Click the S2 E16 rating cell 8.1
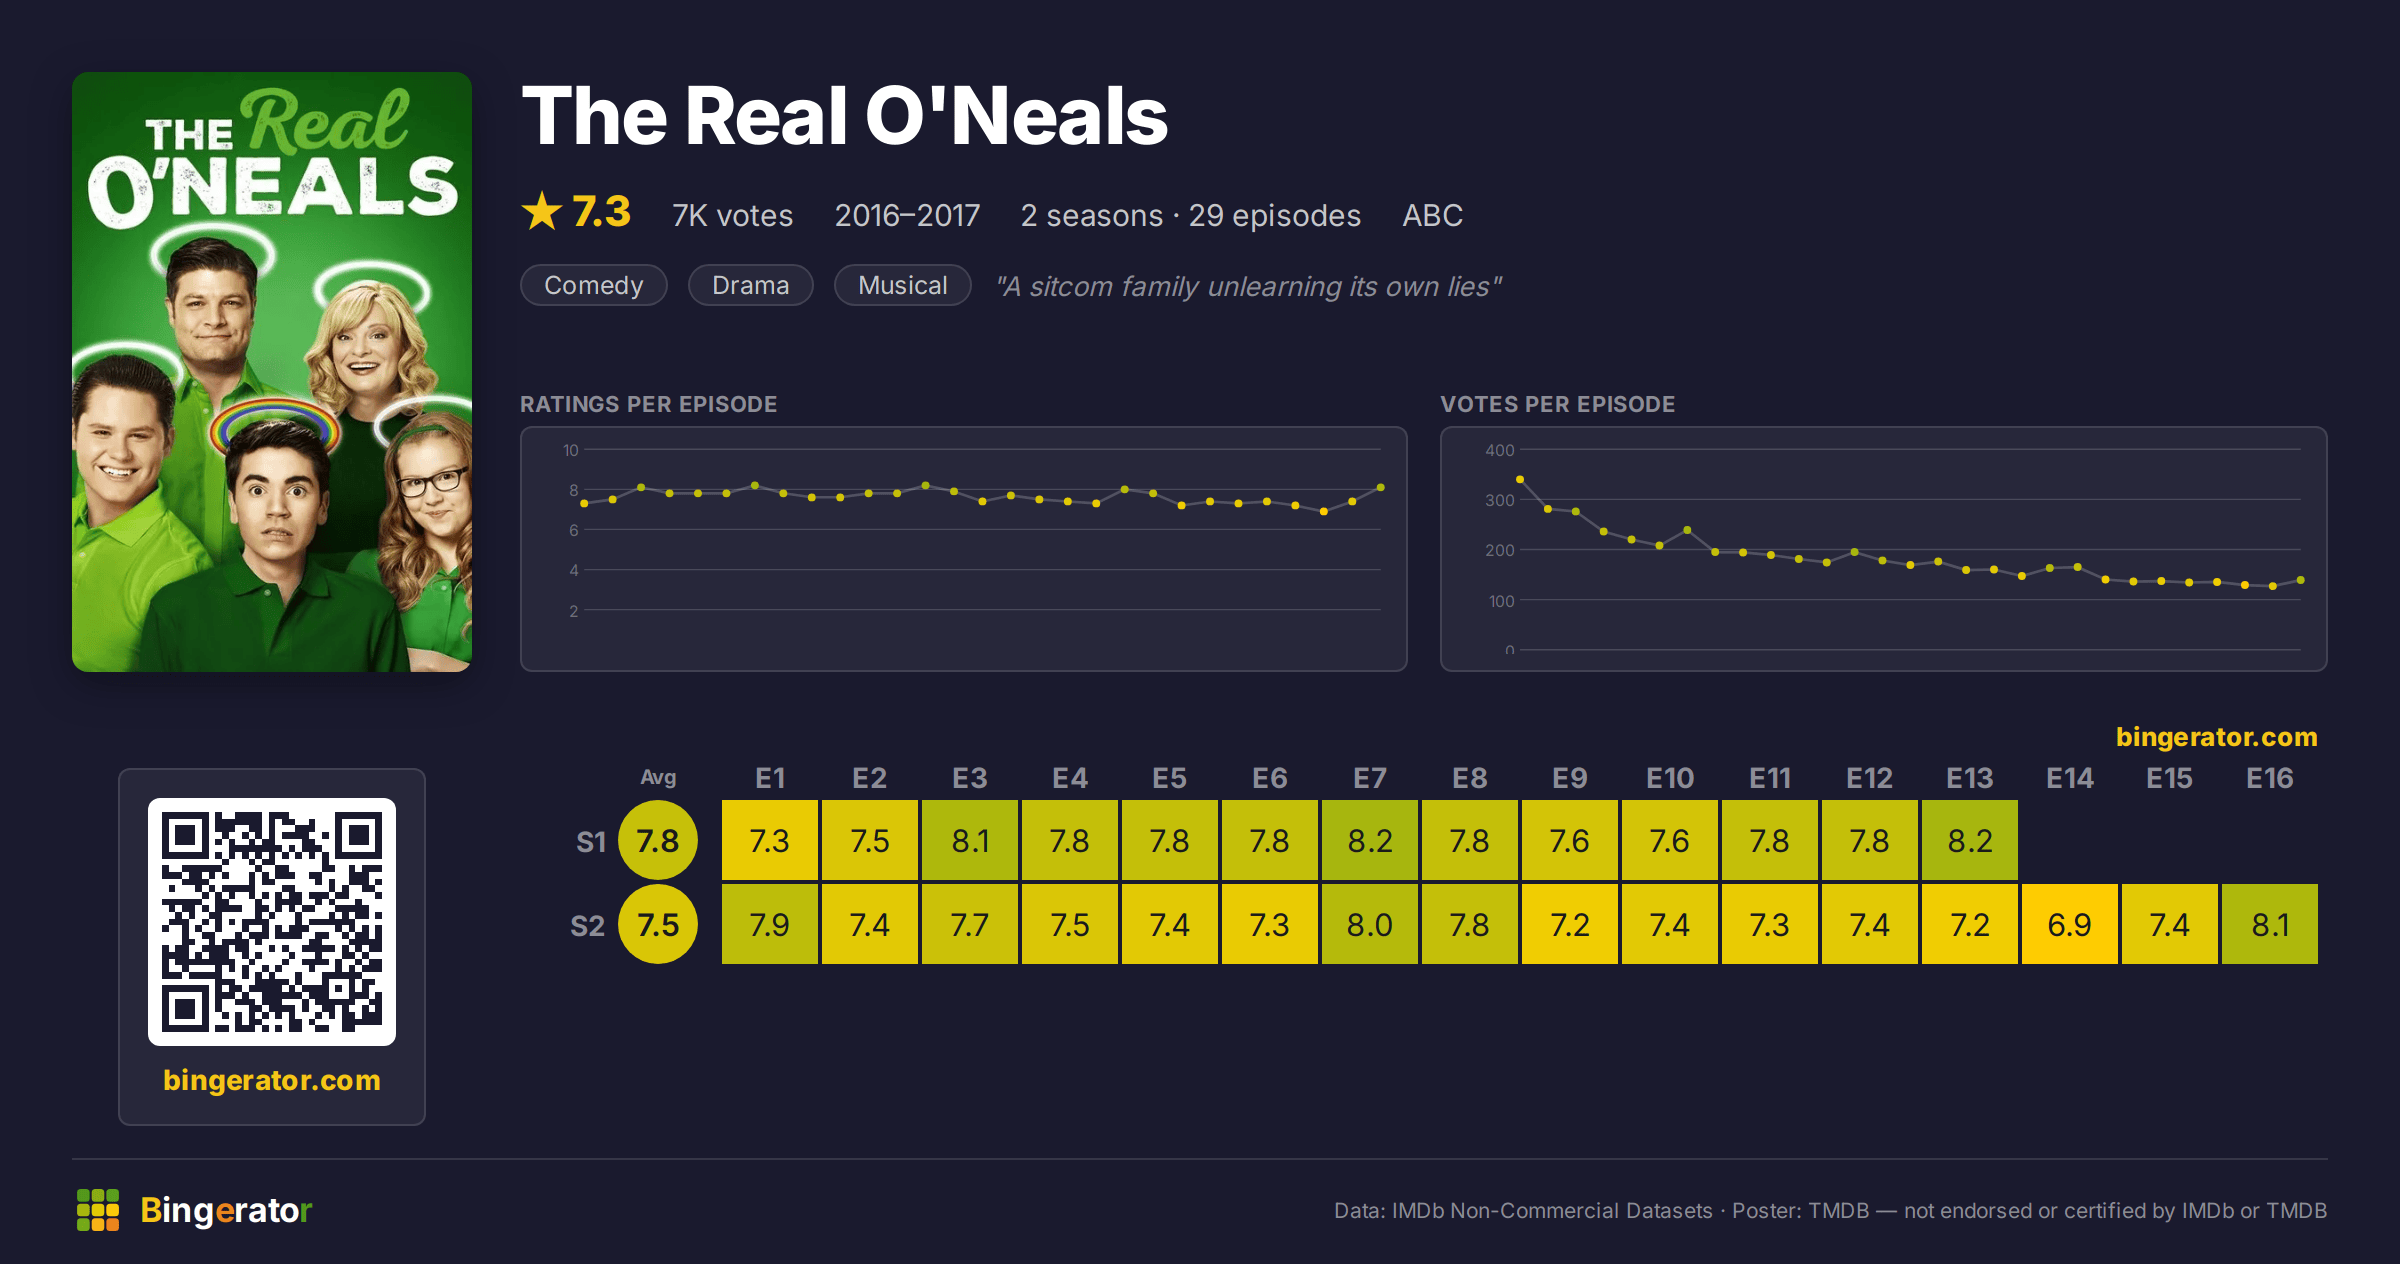 click(2270, 924)
